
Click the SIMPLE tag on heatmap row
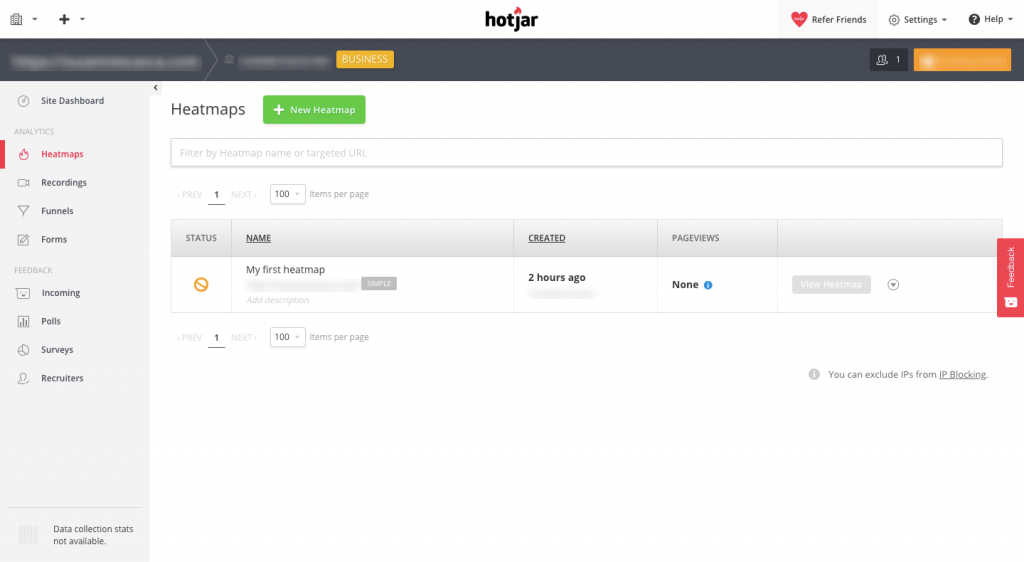379,283
